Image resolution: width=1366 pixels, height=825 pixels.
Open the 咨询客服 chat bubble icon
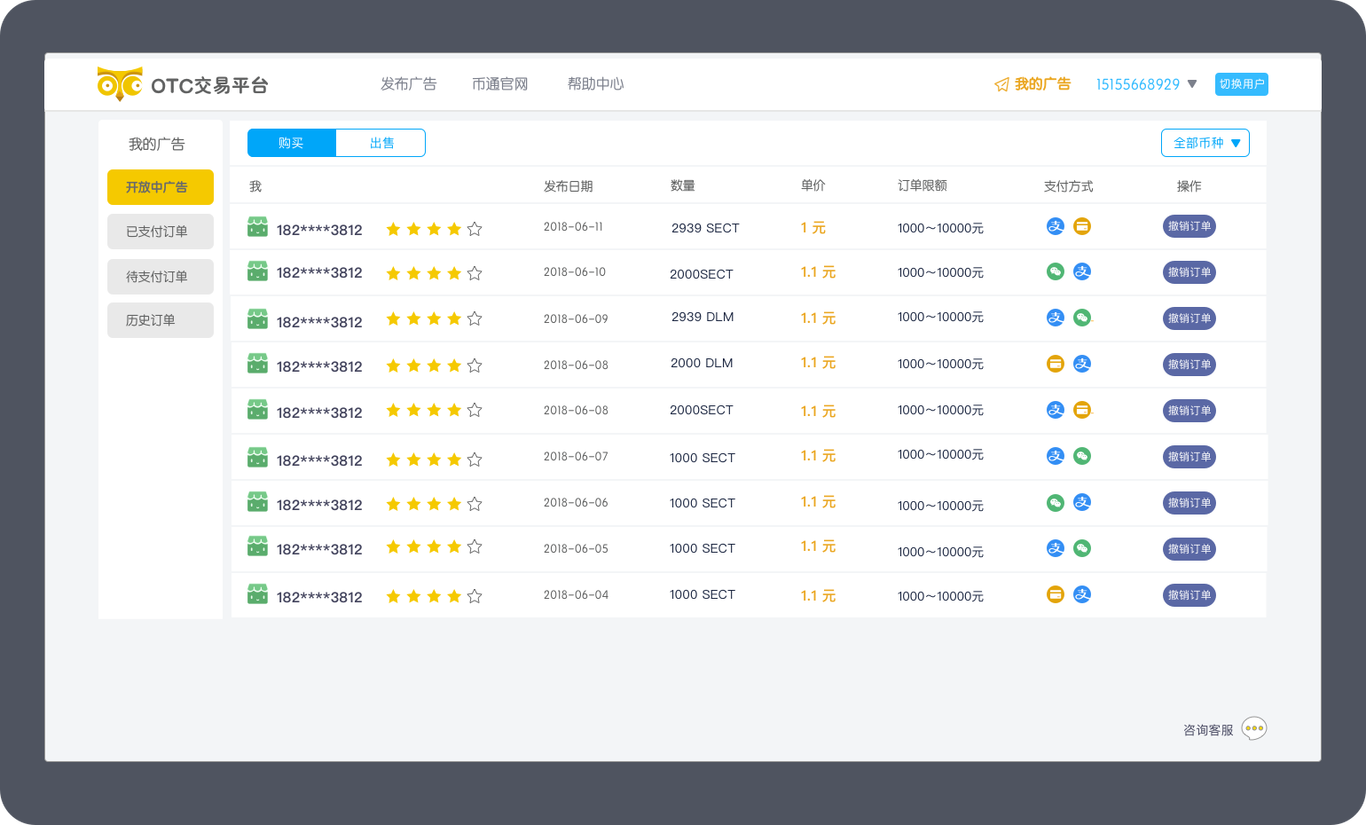click(x=1254, y=728)
